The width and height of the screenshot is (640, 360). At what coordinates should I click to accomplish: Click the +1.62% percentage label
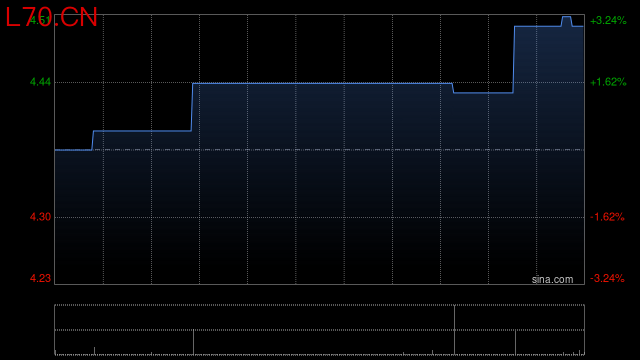pos(608,82)
